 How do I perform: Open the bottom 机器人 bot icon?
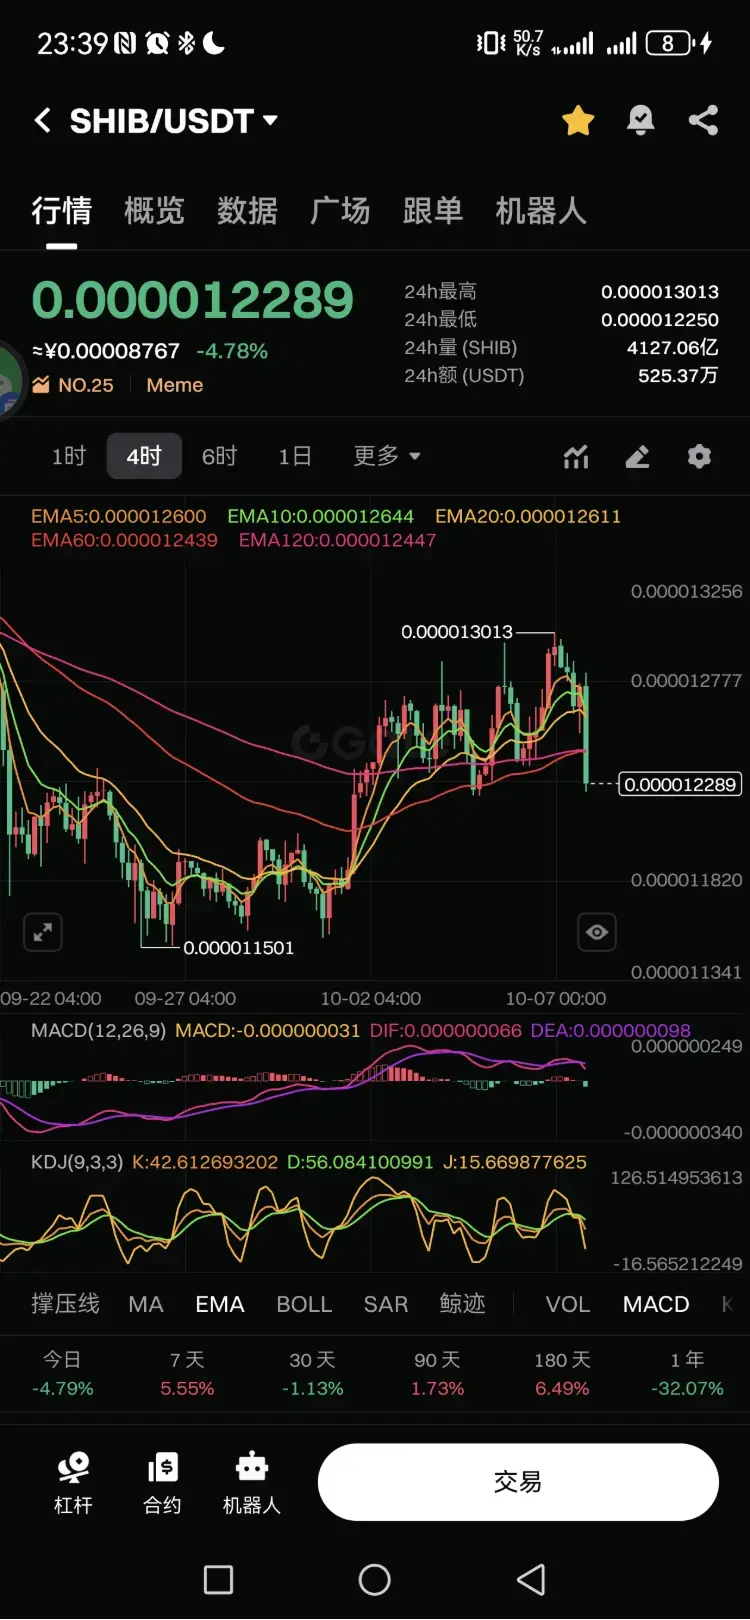(251, 1483)
